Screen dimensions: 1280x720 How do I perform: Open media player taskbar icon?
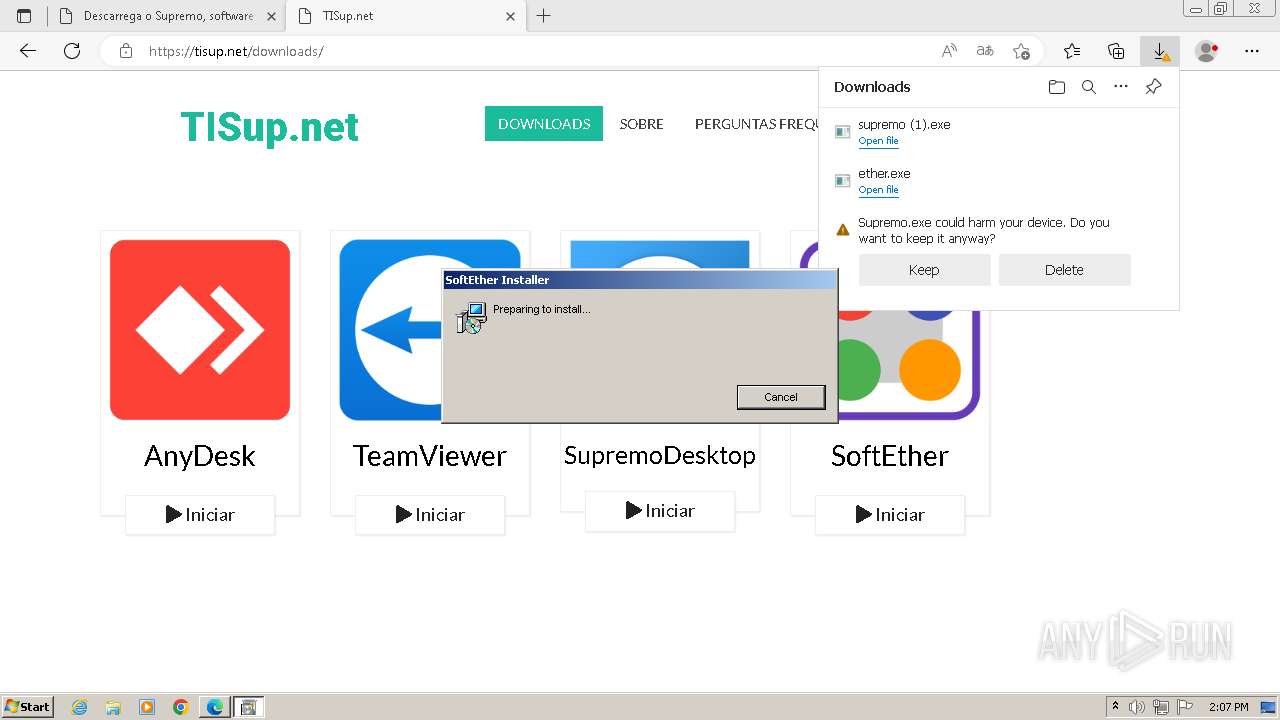(147, 707)
